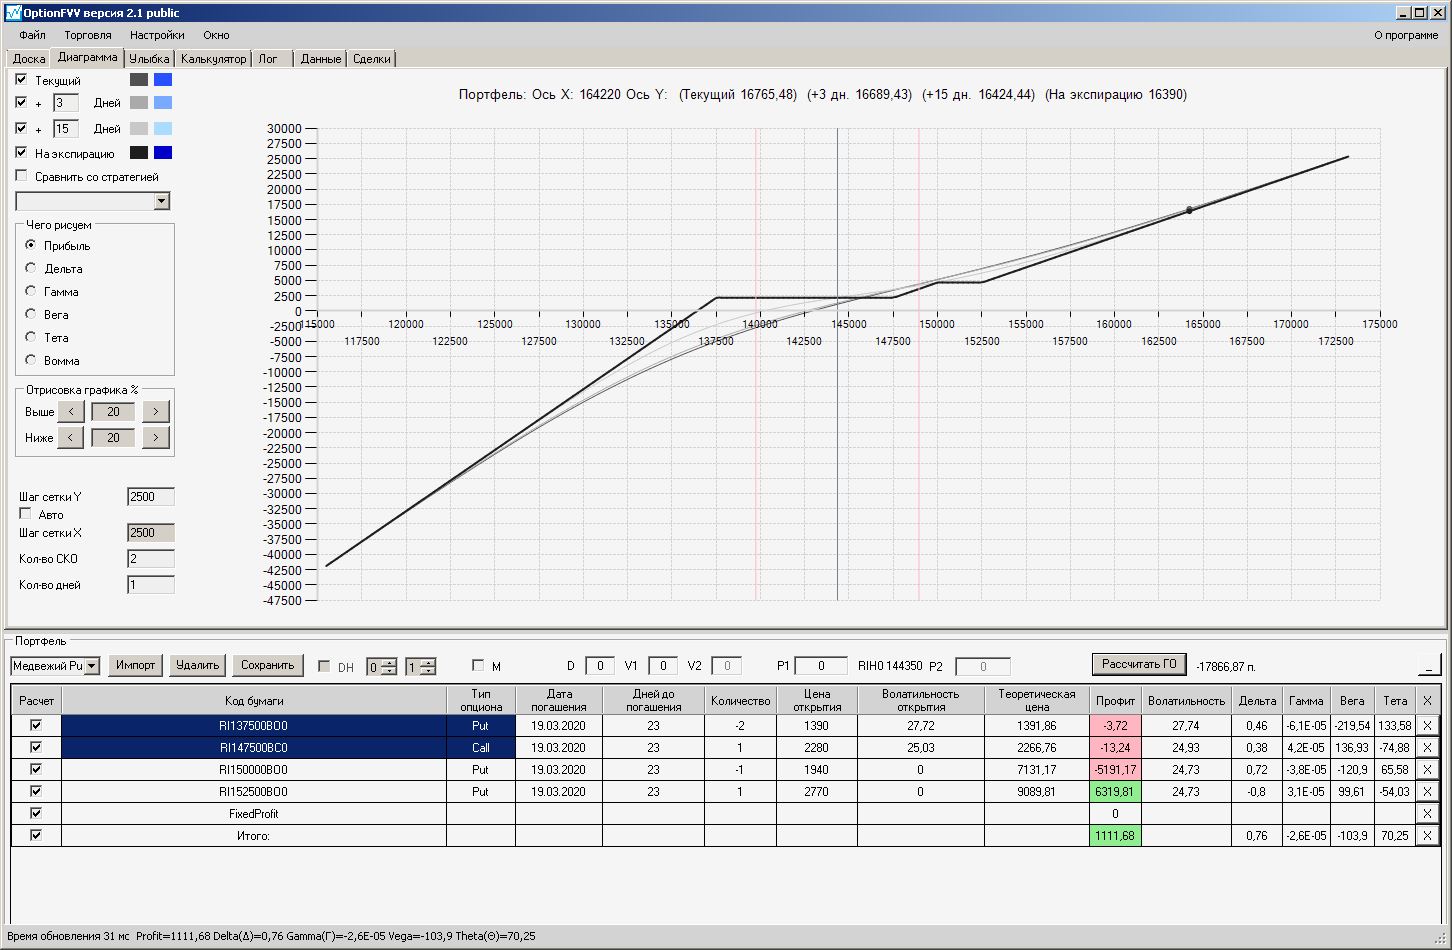Click the dark gray Текущий color swatch
This screenshot has height=950, width=1452.
click(x=139, y=79)
